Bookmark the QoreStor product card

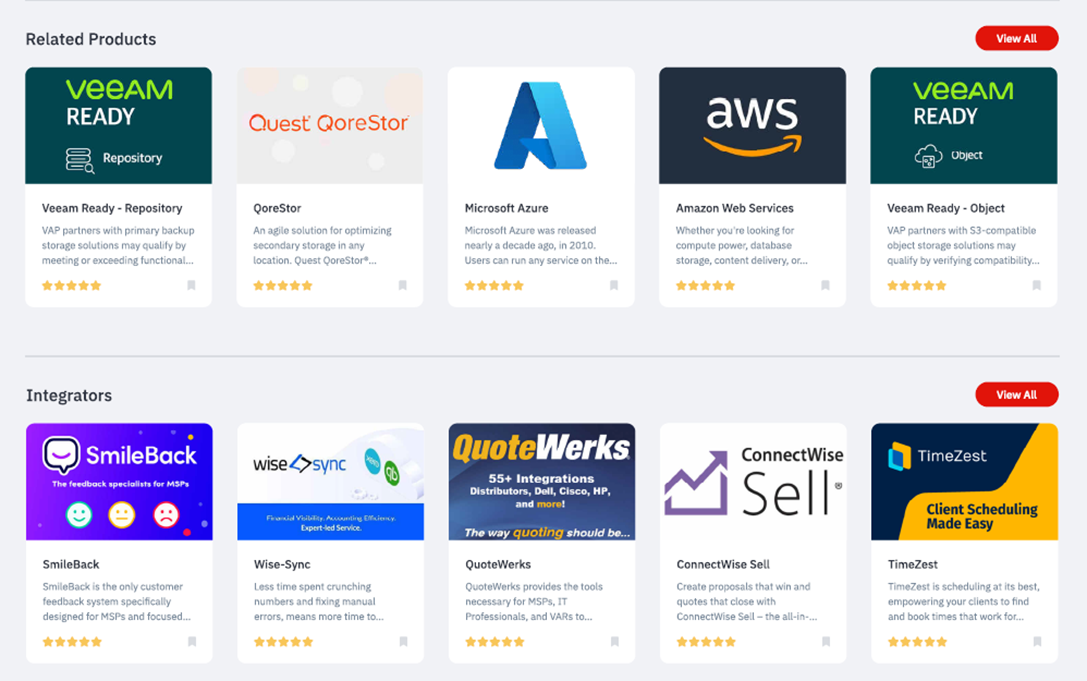pos(403,285)
